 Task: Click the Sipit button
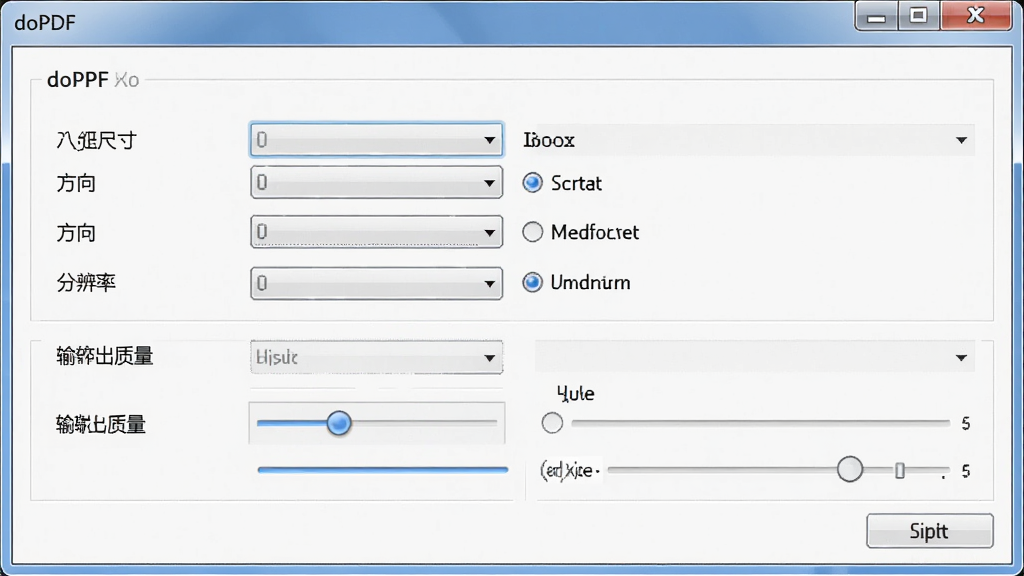929,530
